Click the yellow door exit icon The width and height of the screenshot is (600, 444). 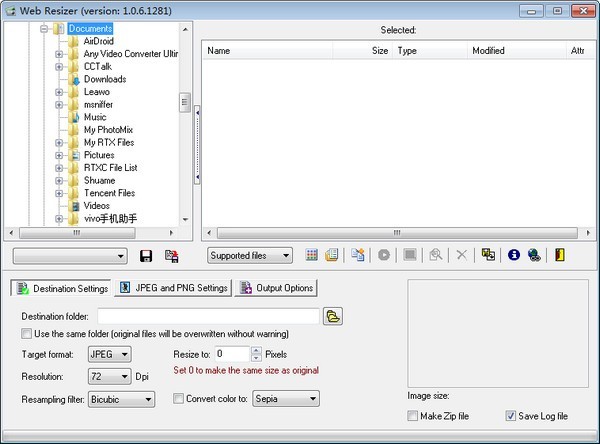[x=559, y=255]
